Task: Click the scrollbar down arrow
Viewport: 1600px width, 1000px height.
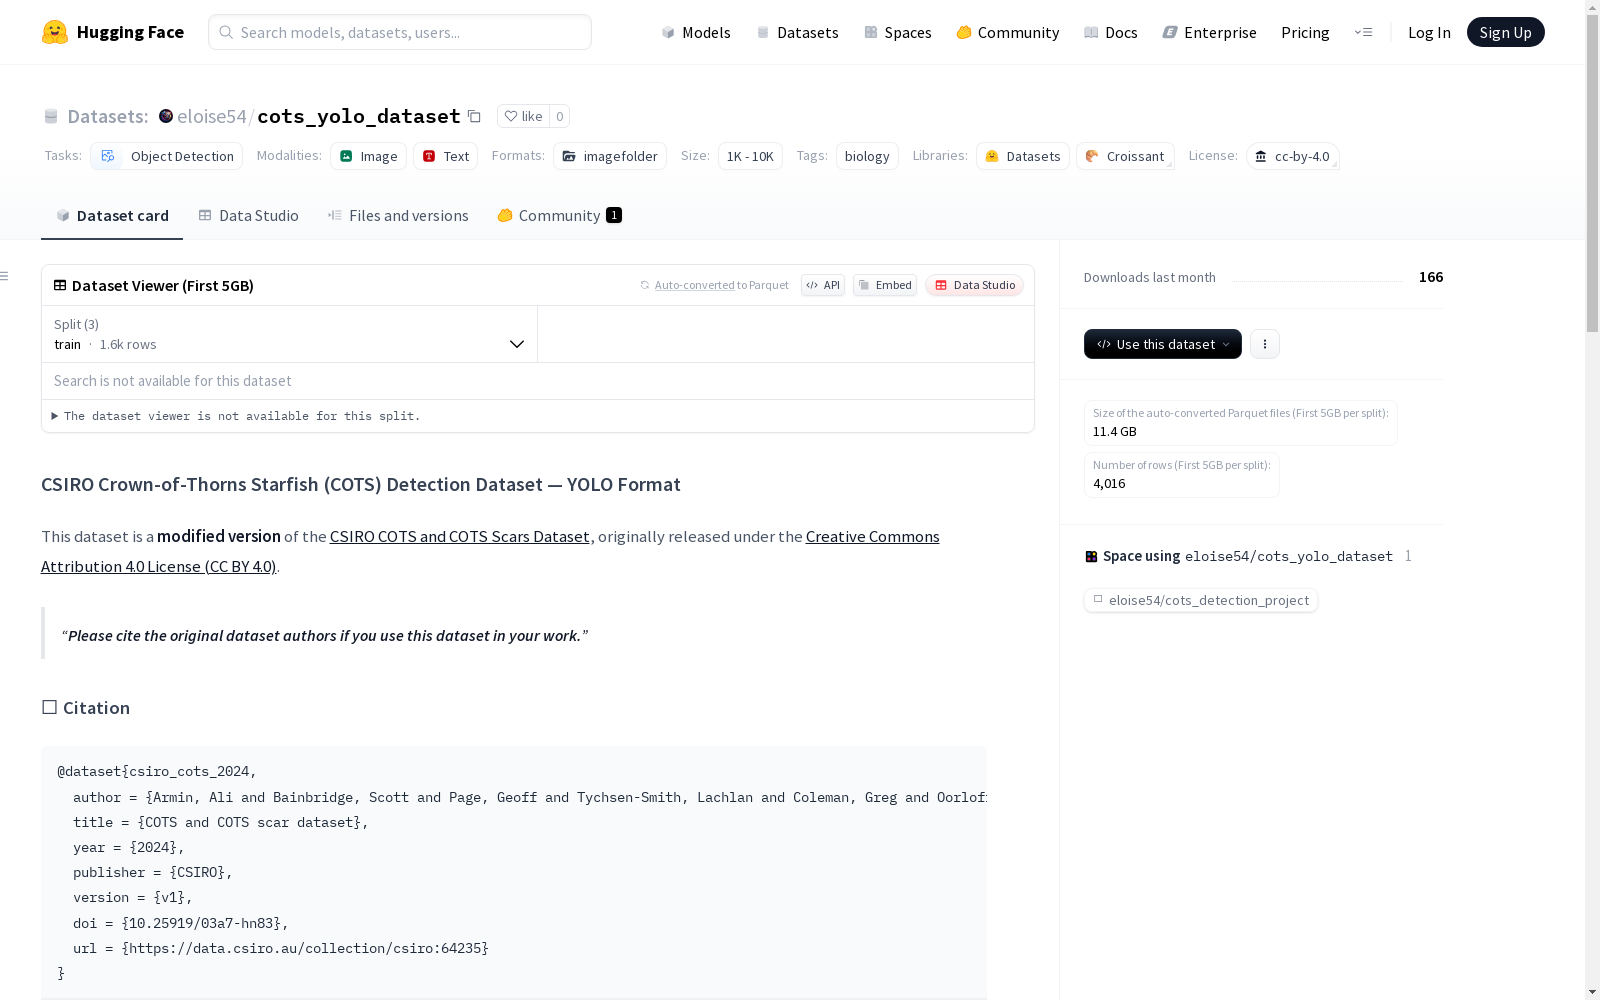Action: coord(1592,992)
